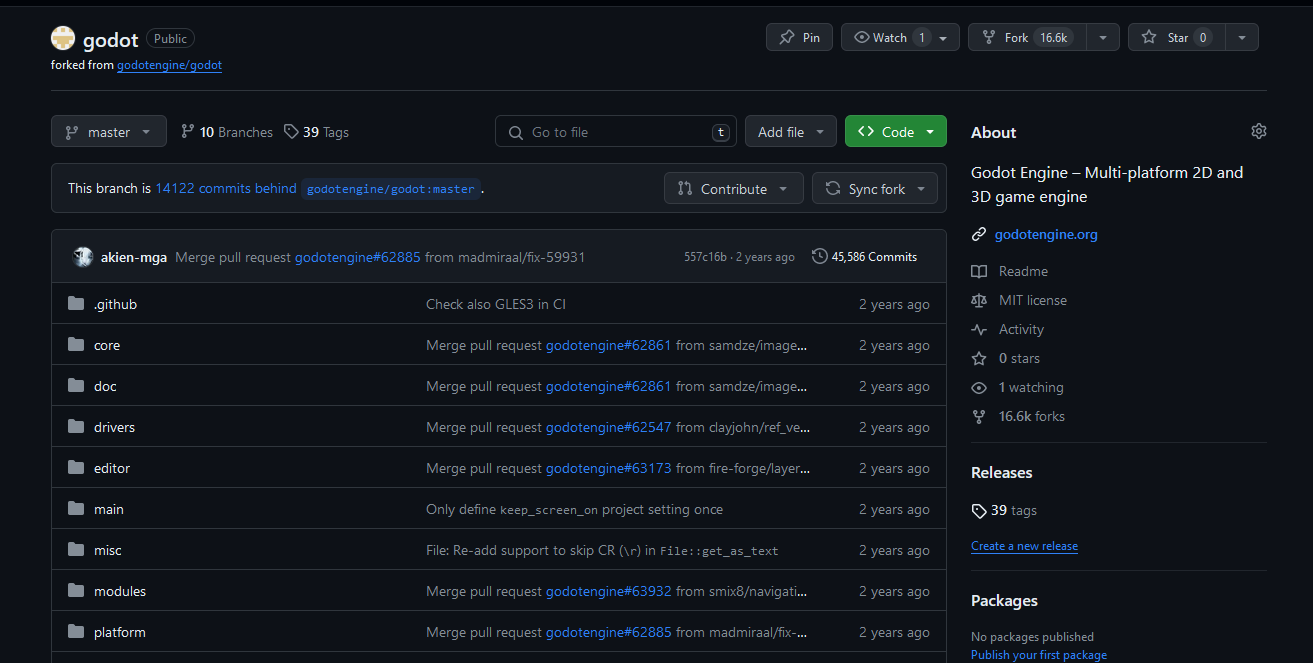Viewport: 1313px width, 663px height.
Task: Expand the Star lists dropdown arrow
Action: tap(1241, 37)
